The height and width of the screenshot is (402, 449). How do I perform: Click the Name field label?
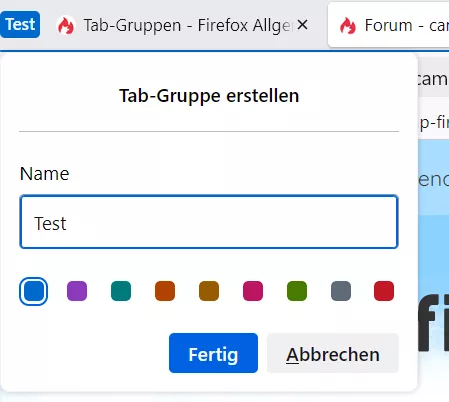(45, 174)
